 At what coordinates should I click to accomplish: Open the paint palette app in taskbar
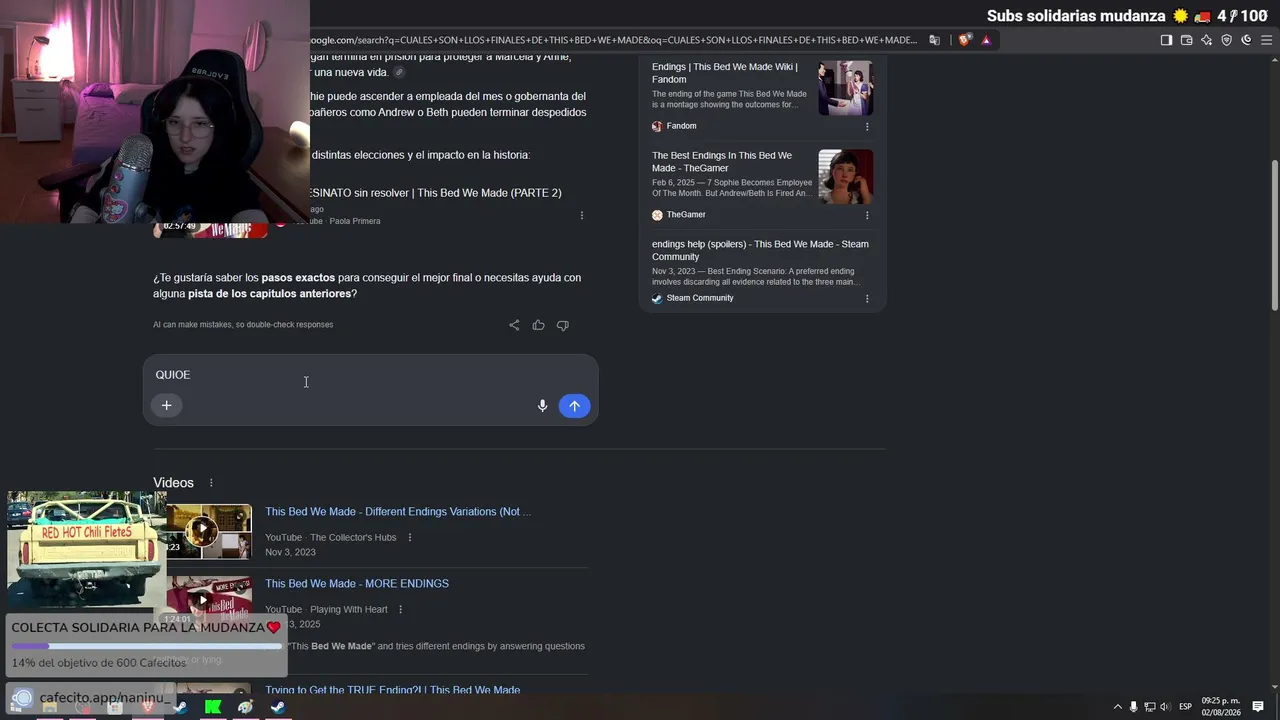click(245, 707)
